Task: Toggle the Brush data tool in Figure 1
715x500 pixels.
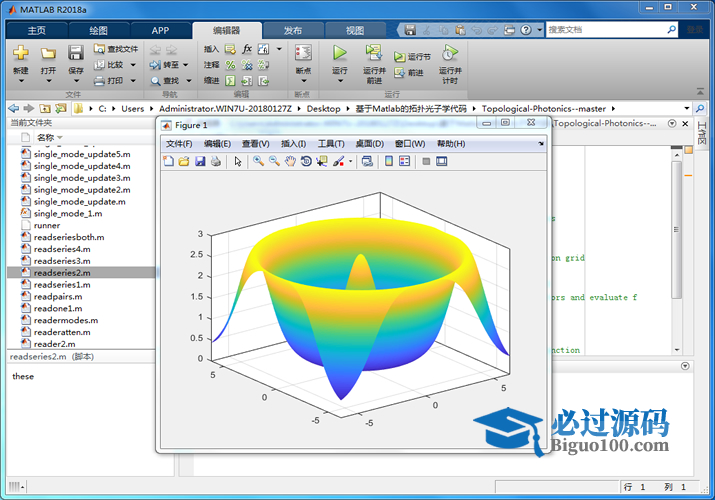Action: (x=338, y=161)
